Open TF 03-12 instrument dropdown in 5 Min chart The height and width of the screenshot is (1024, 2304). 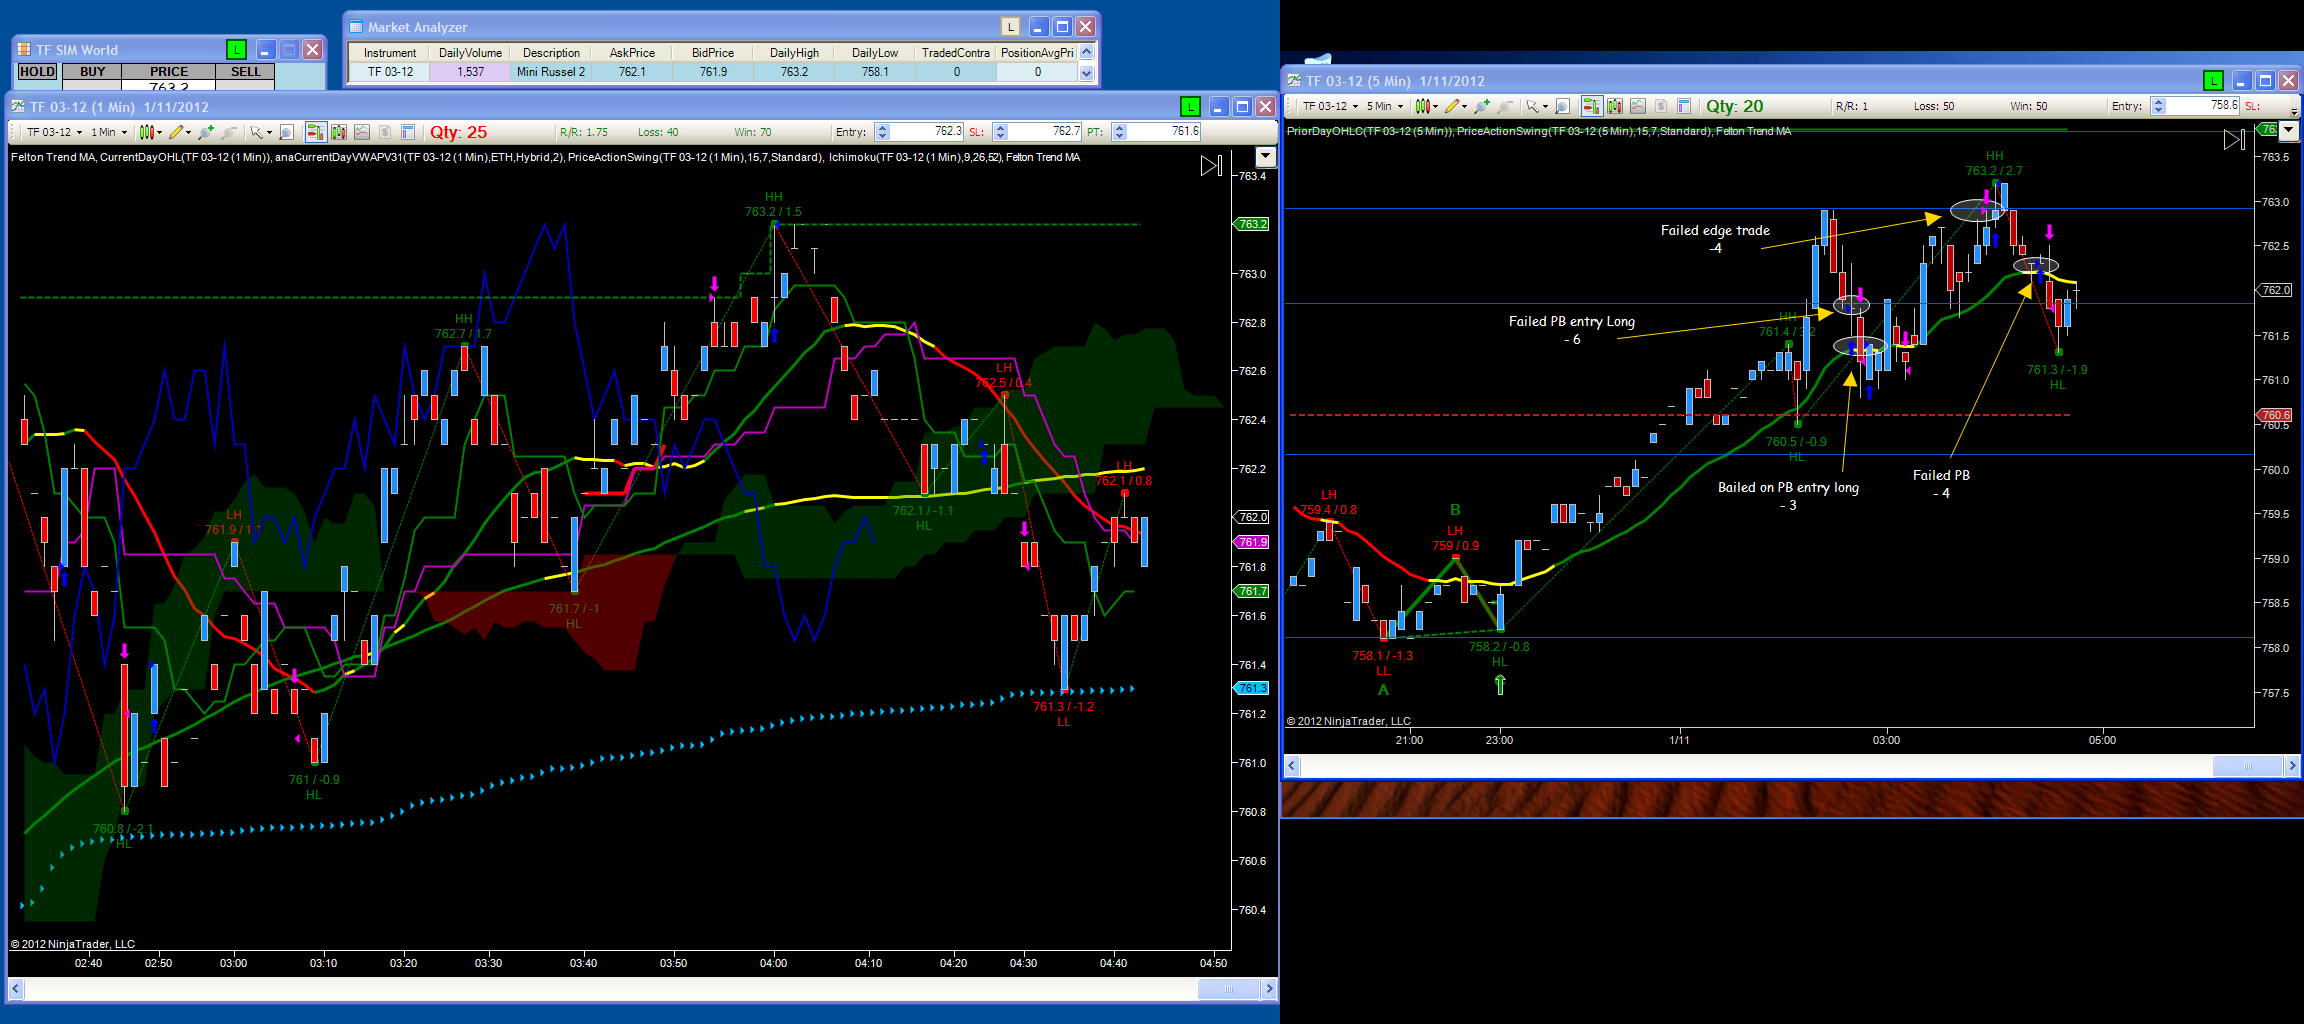1330,106
